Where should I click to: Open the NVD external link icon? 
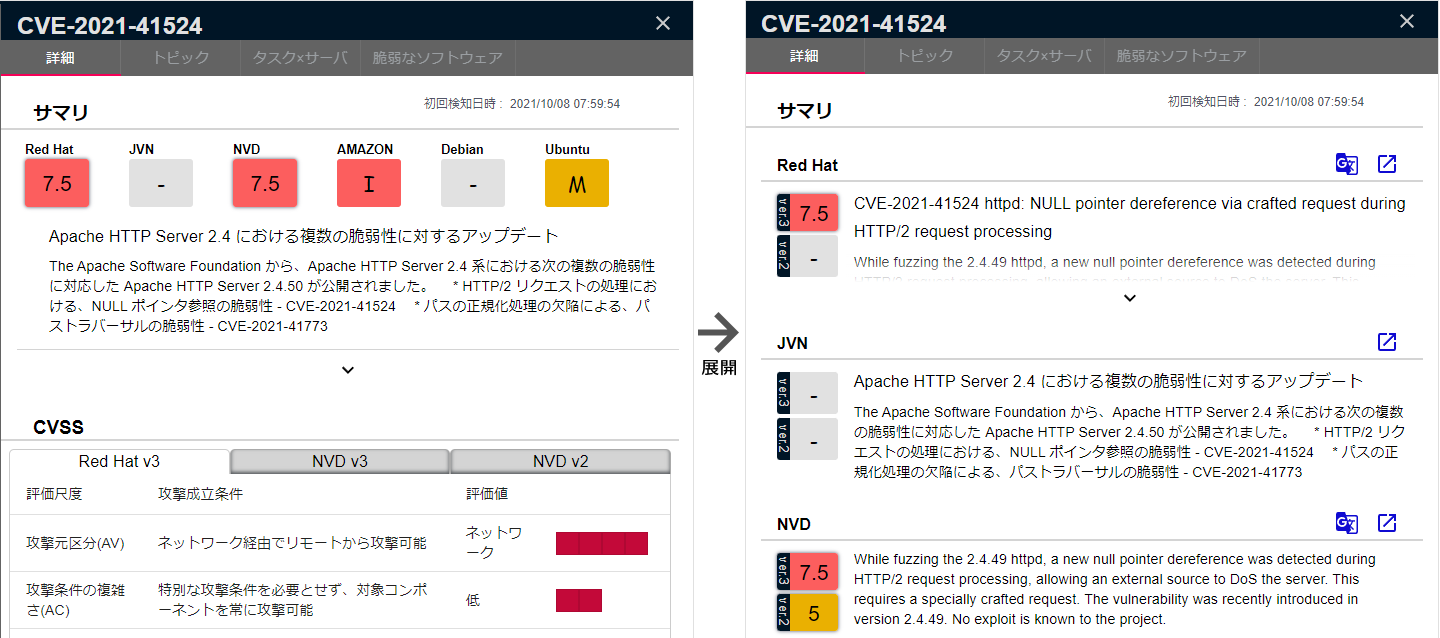pos(1387,523)
